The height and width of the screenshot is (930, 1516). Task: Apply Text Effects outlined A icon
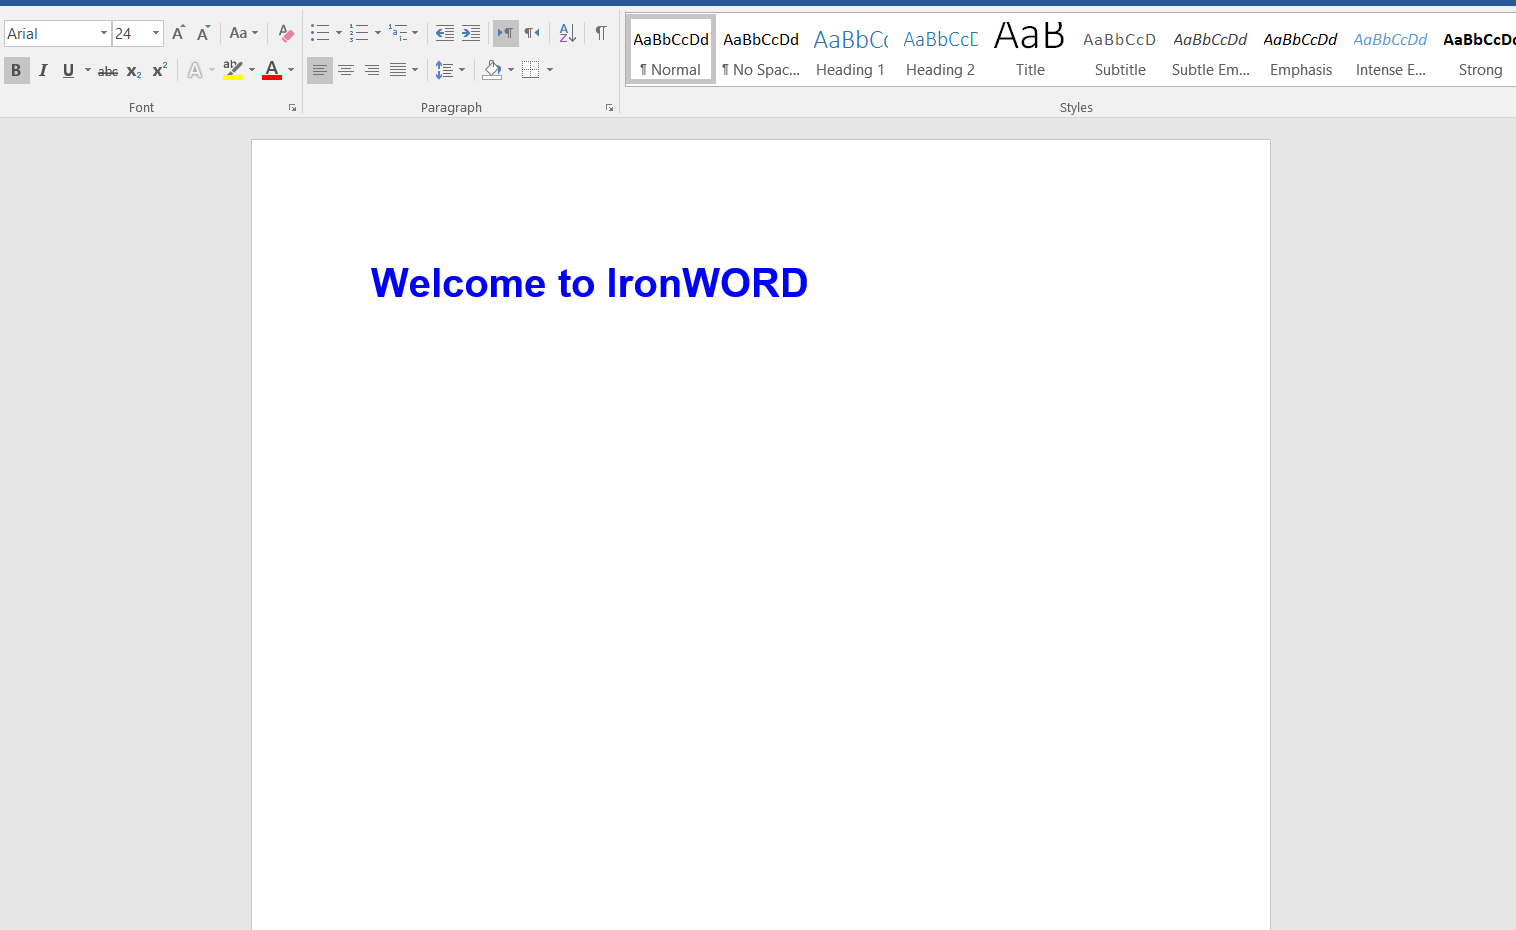[x=195, y=70]
